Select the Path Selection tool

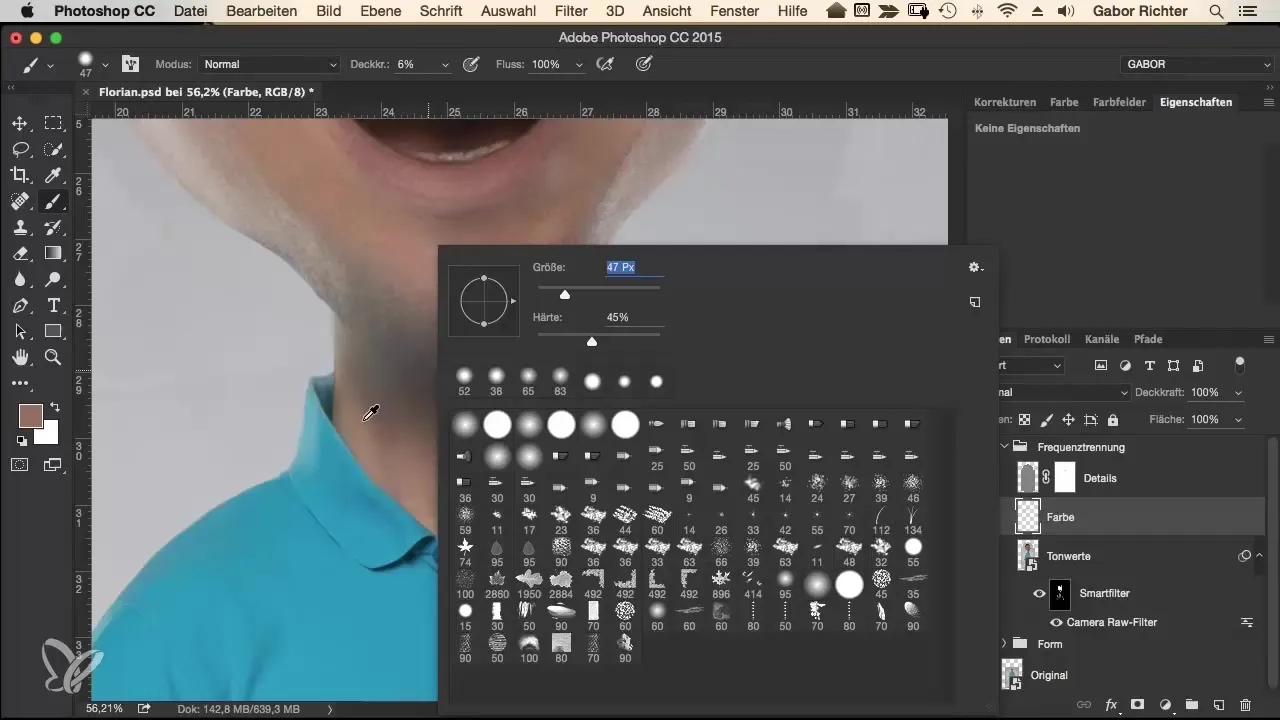click(x=19, y=331)
